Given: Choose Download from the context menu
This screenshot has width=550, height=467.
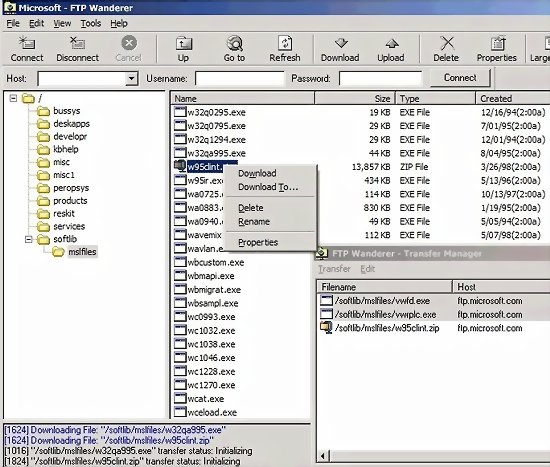Looking at the screenshot, I should click(270, 173).
